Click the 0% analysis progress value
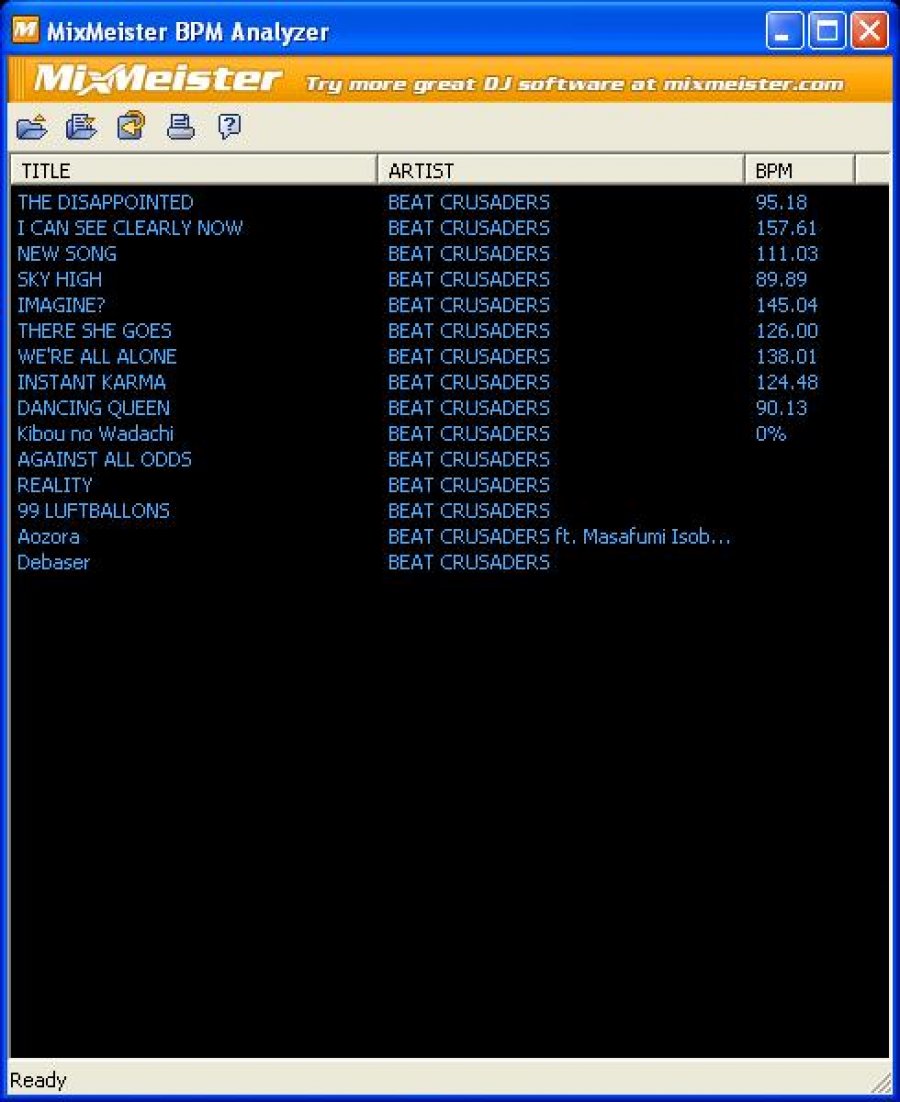 pyautogui.click(x=771, y=434)
